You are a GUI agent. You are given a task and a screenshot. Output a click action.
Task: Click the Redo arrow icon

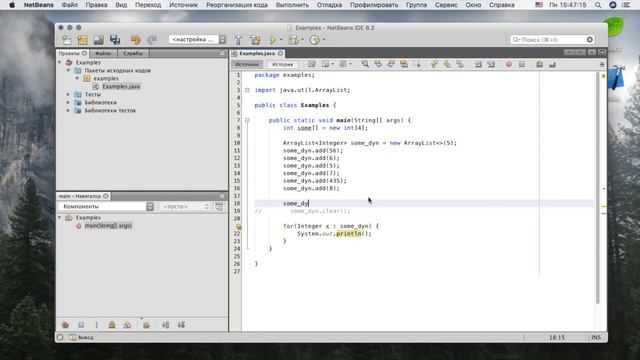pyautogui.click(x=152, y=40)
